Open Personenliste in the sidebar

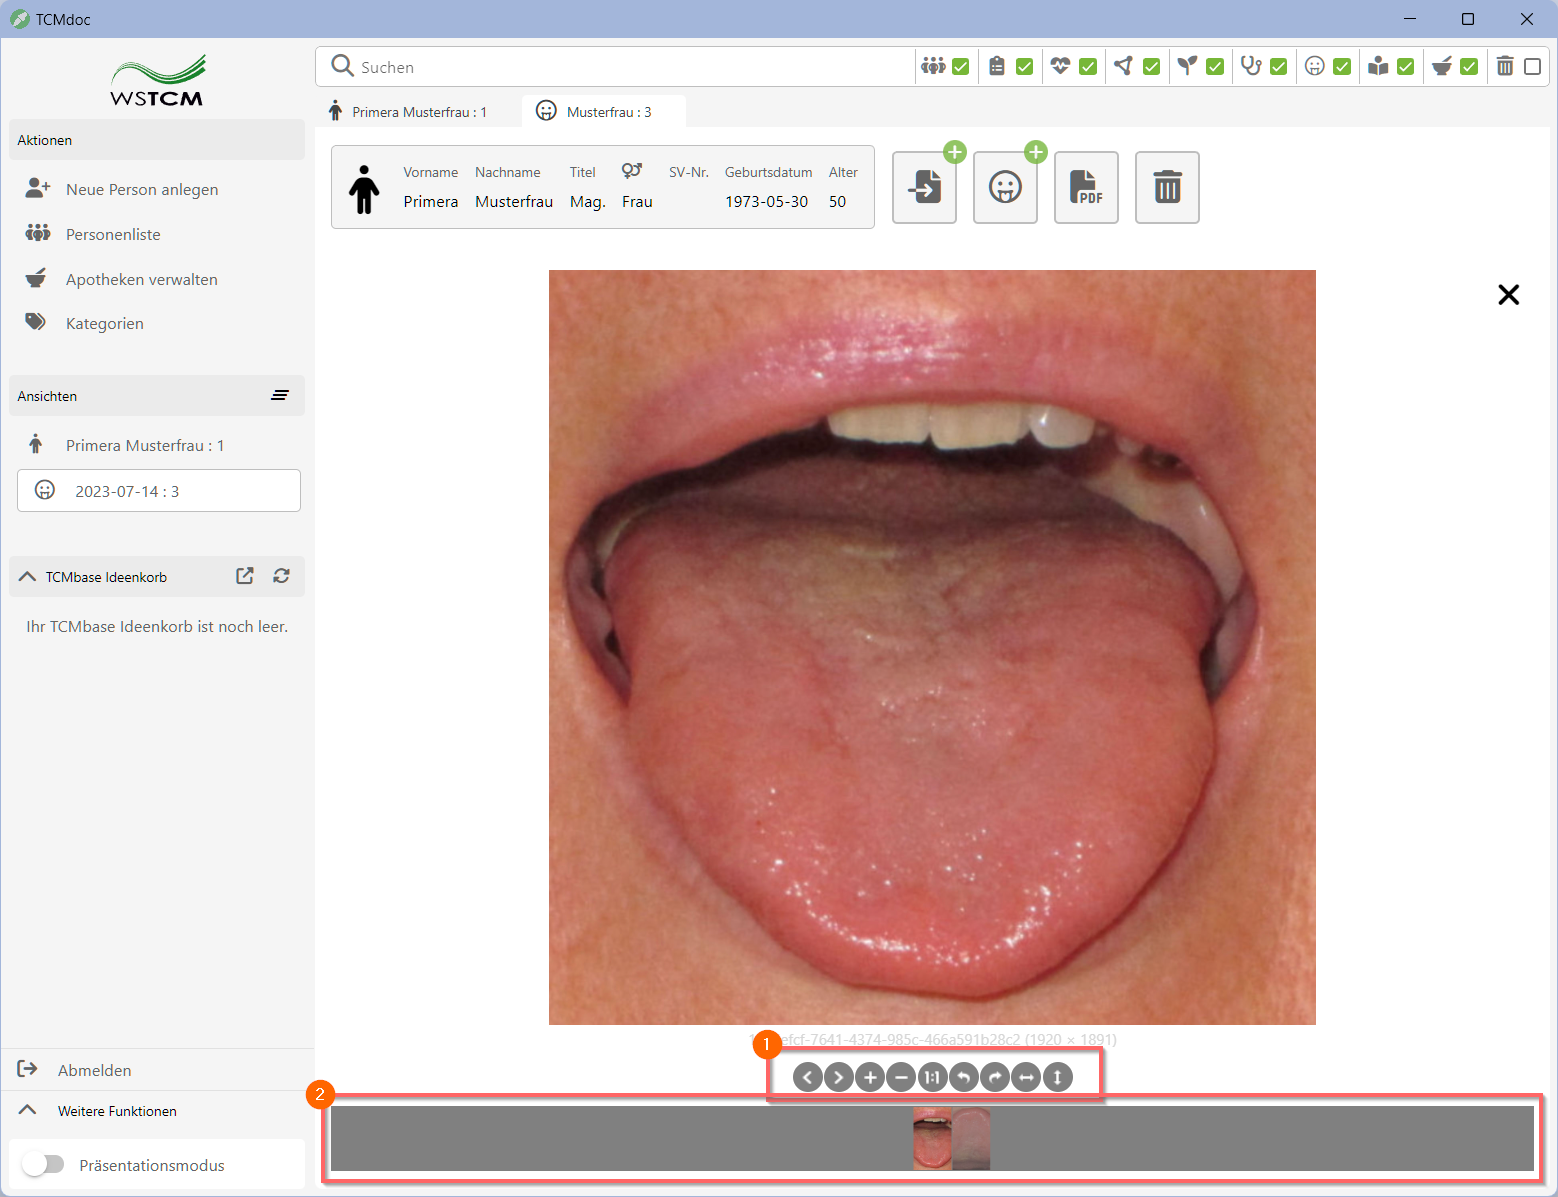pyautogui.click(x=113, y=234)
